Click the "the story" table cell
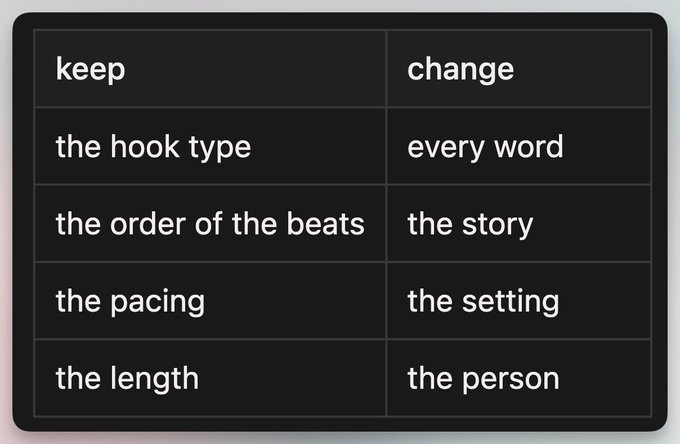 pos(519,223)
